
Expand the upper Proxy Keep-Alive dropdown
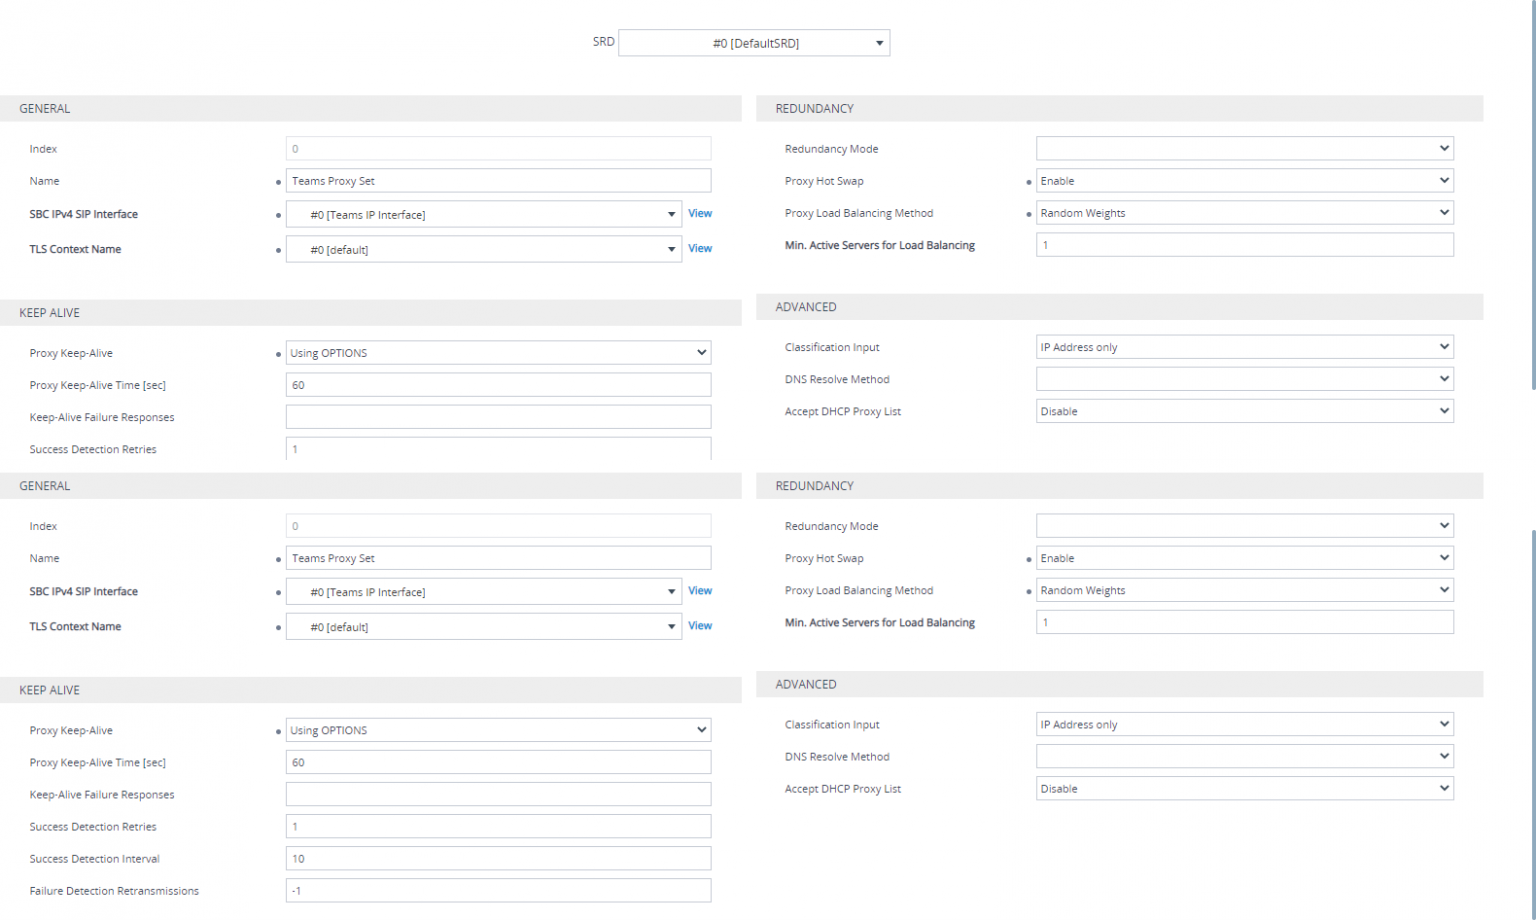[498, 353]
